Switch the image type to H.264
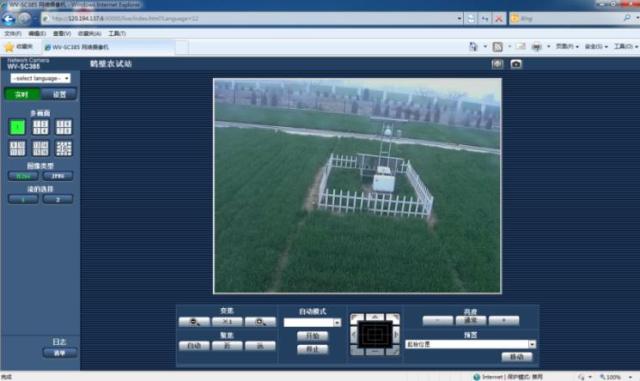The width and height of the screenshot is (640, 381). pyautogui.click(x=23, y=176)
